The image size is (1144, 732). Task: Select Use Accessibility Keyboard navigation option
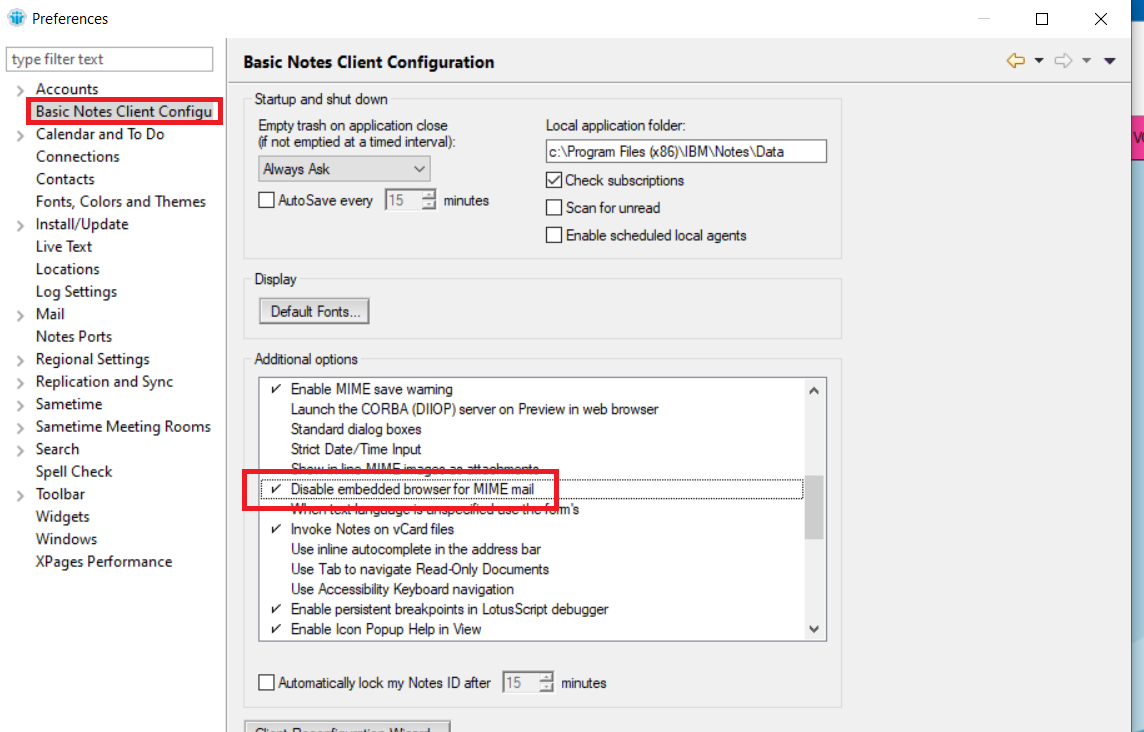(402, 589)
